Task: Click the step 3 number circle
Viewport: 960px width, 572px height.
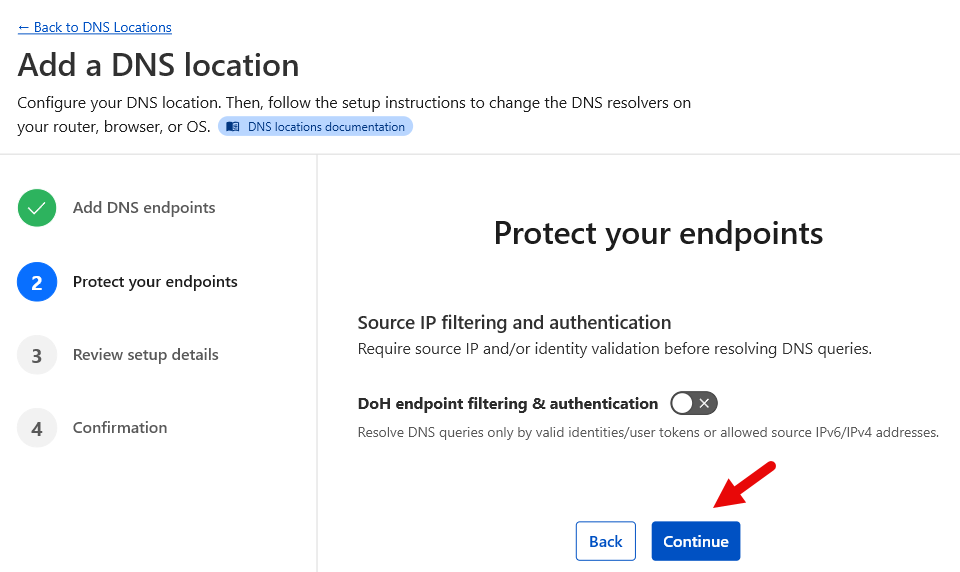Action: click(x=37, y=355)
